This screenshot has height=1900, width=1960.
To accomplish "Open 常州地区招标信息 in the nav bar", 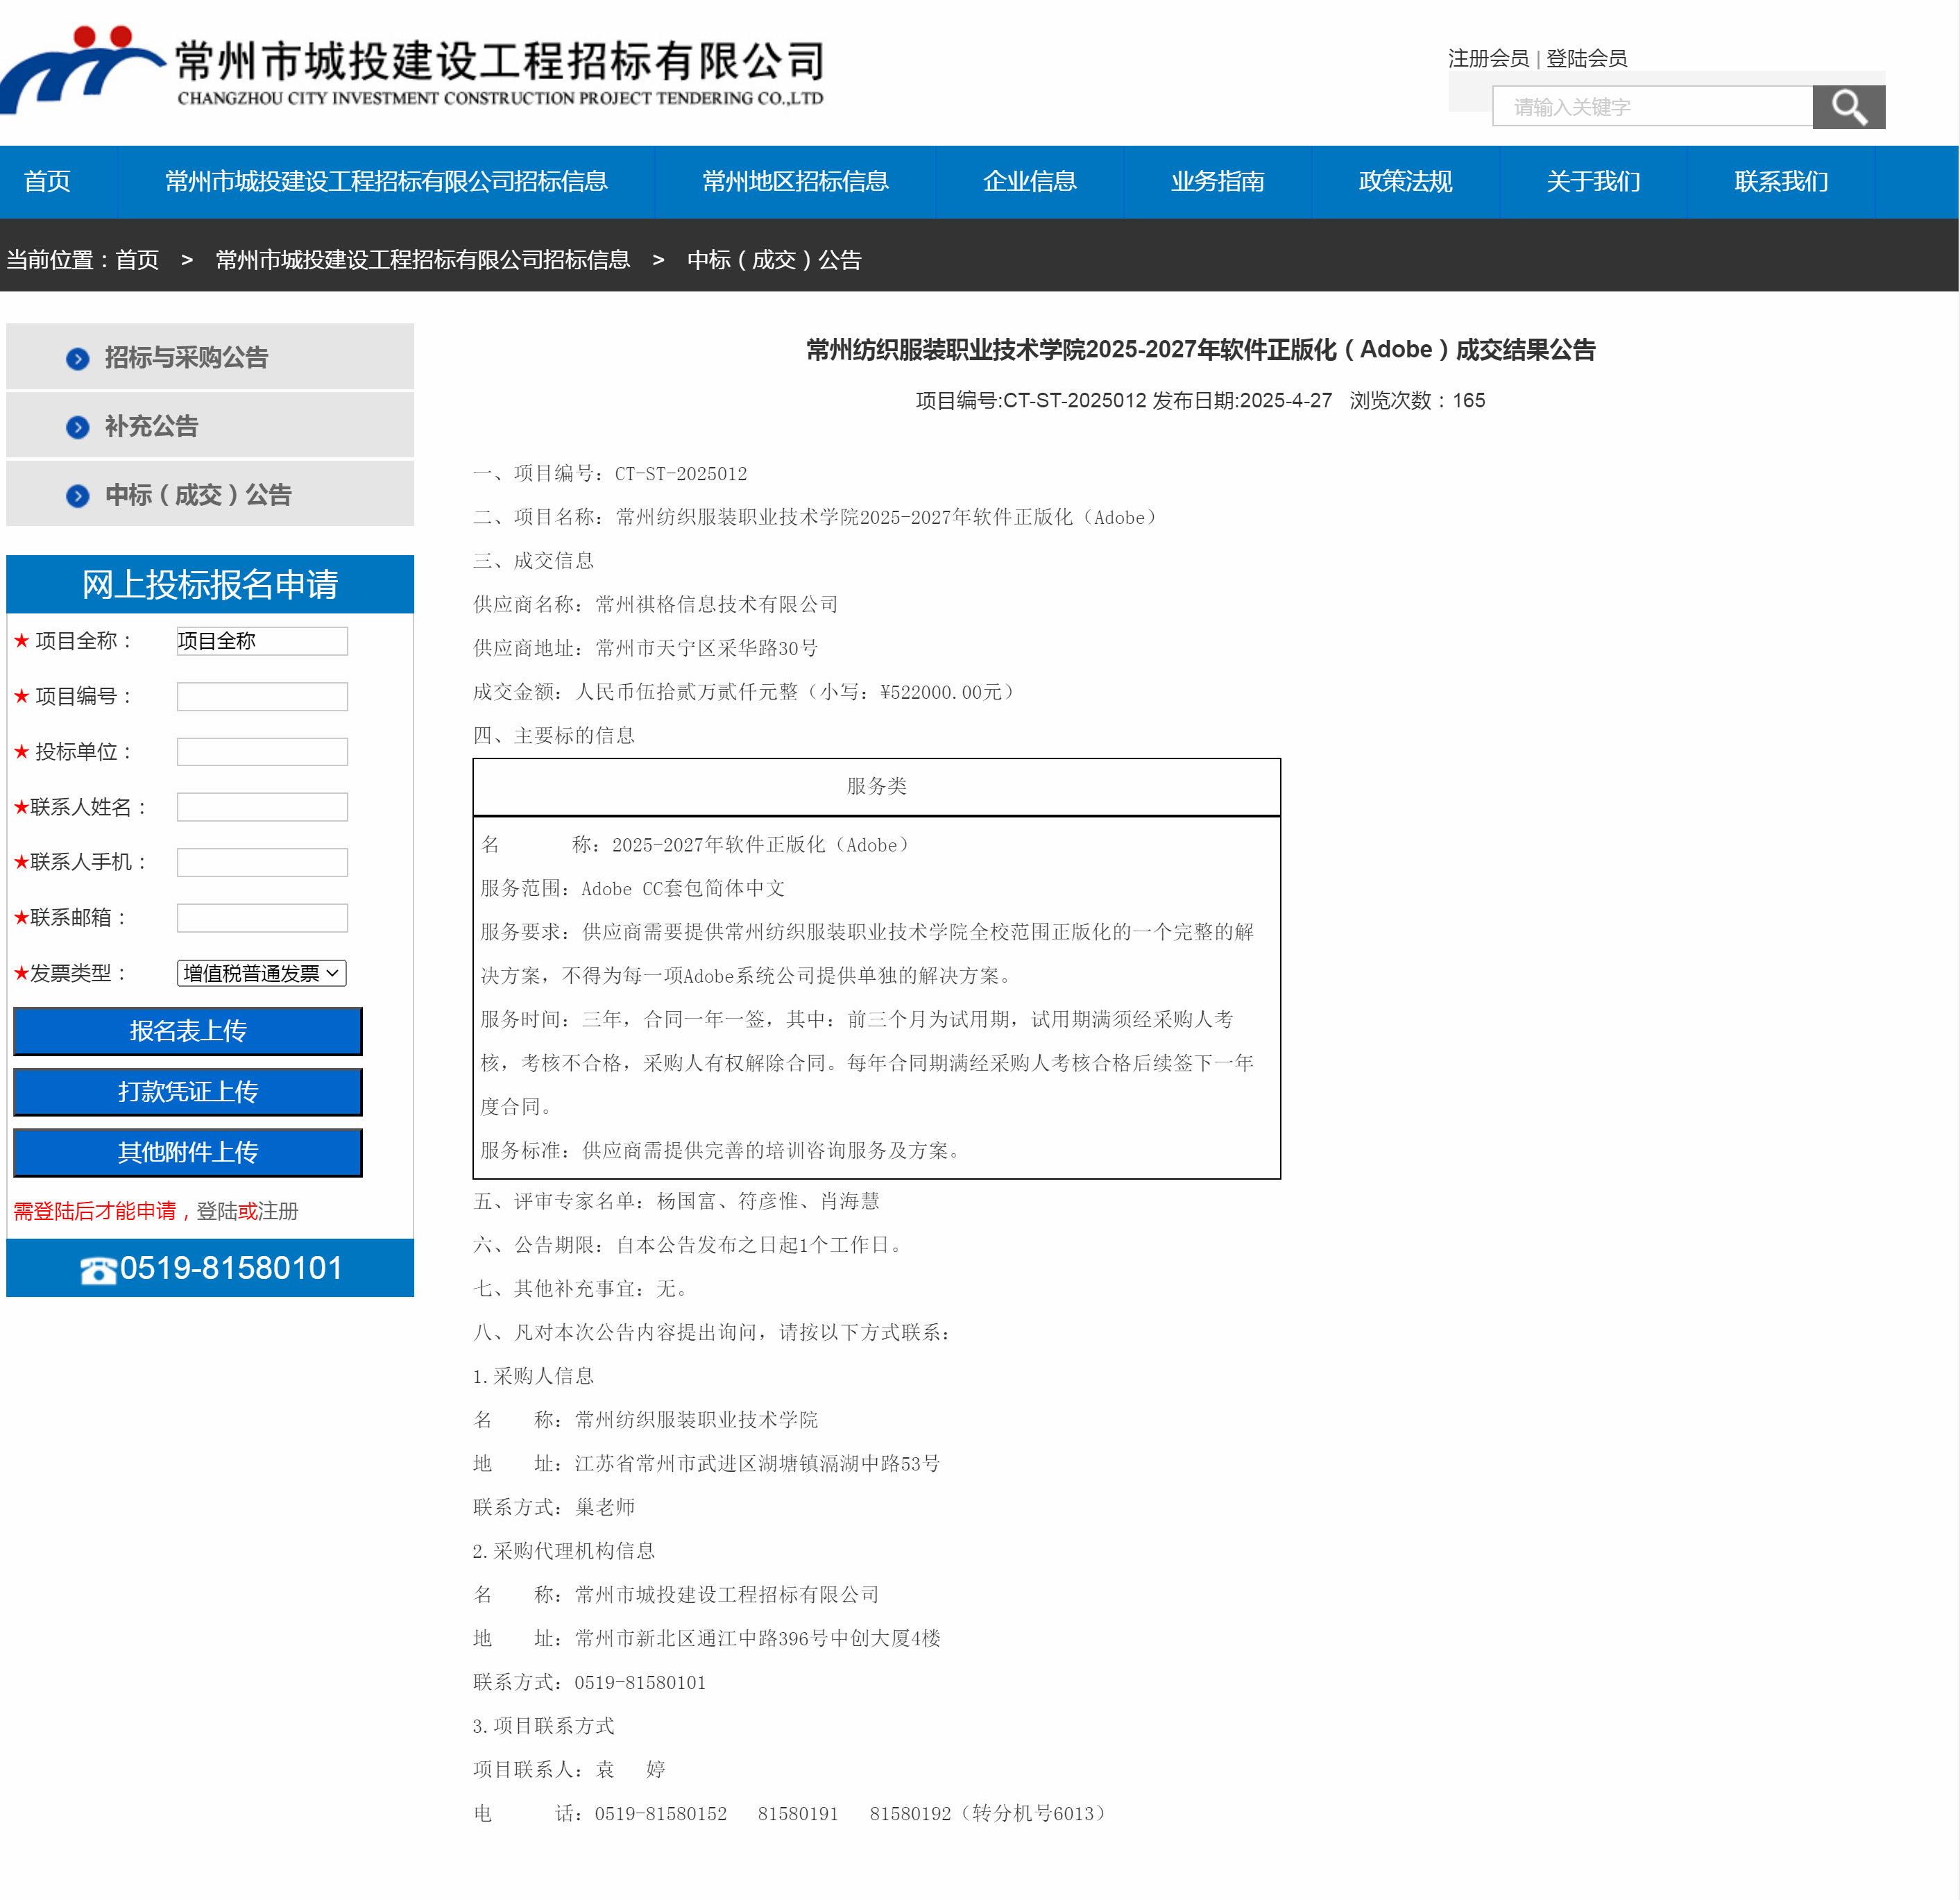I will point(795,181).
